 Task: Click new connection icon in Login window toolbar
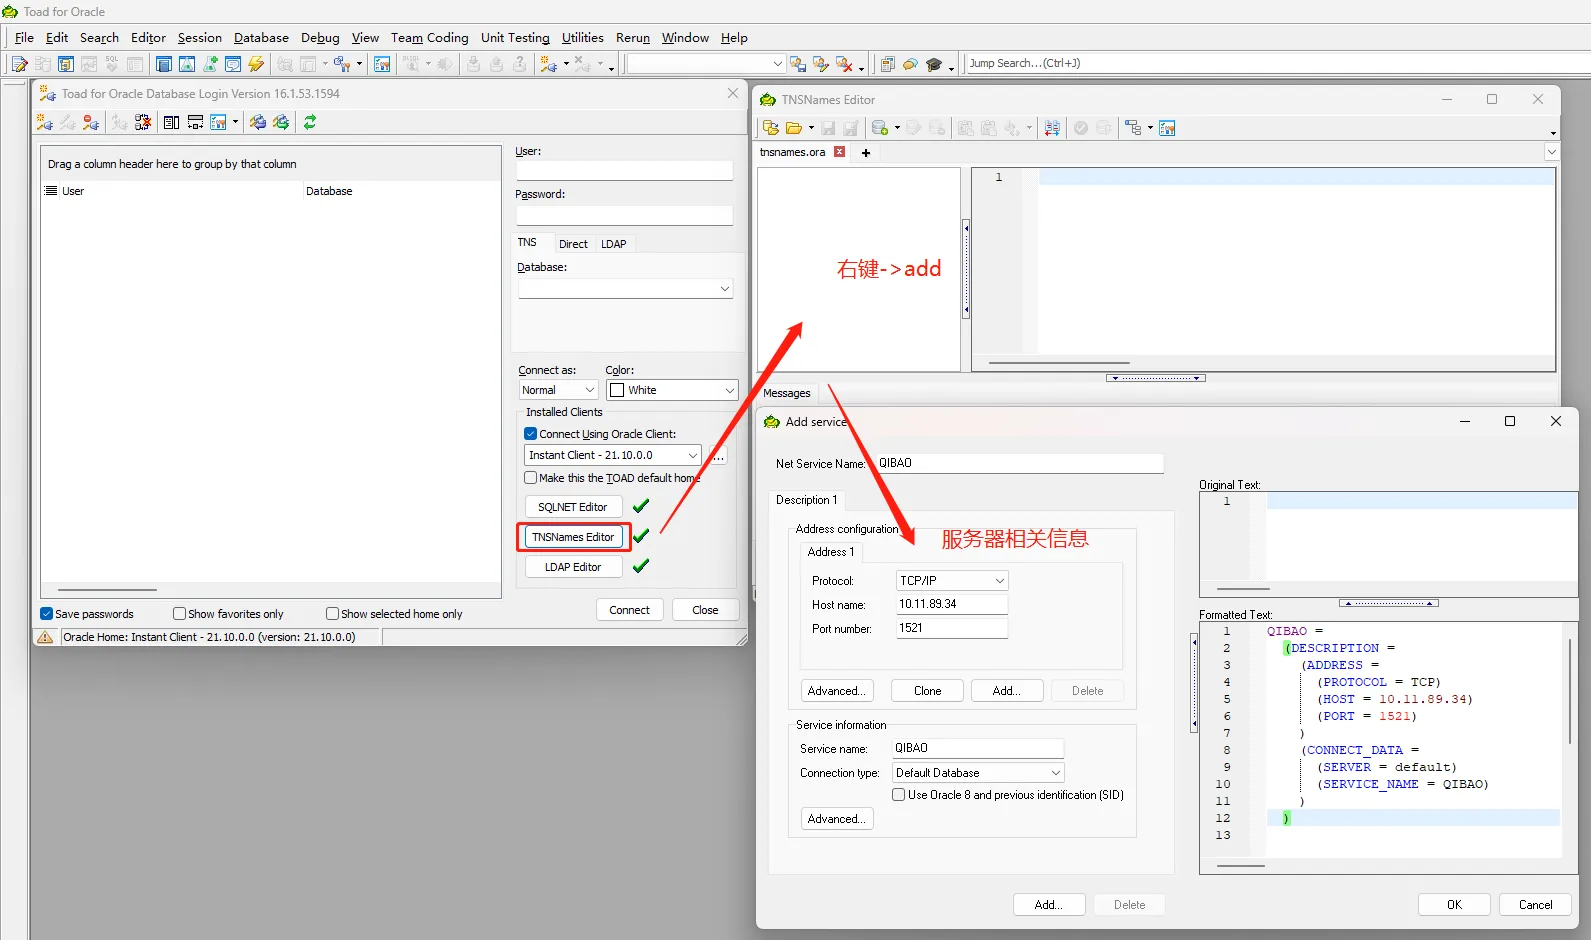[45, 122]
